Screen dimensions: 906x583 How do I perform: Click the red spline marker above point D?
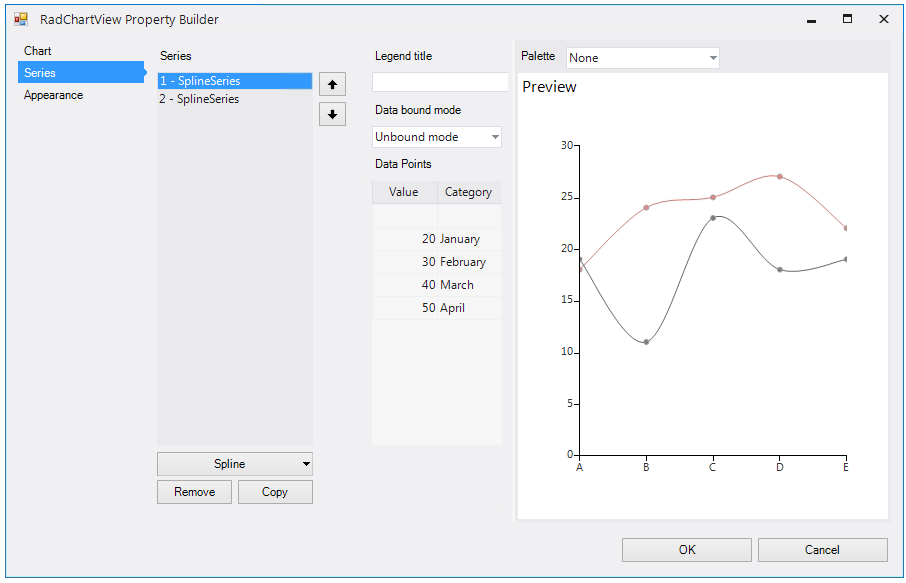[x=779, y=177]
